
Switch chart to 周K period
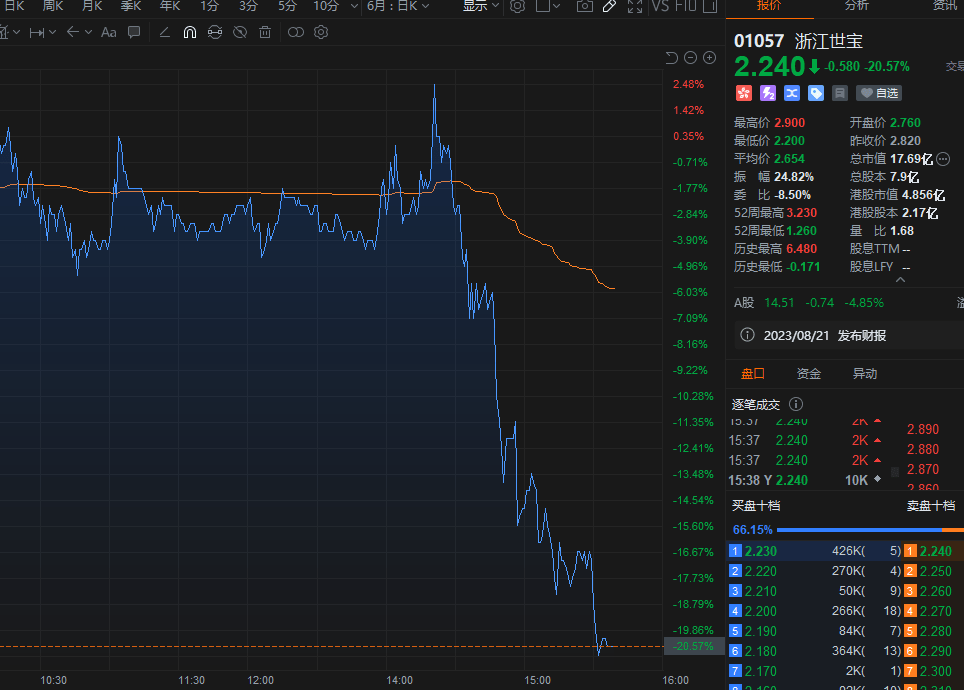tap(53, 6)
